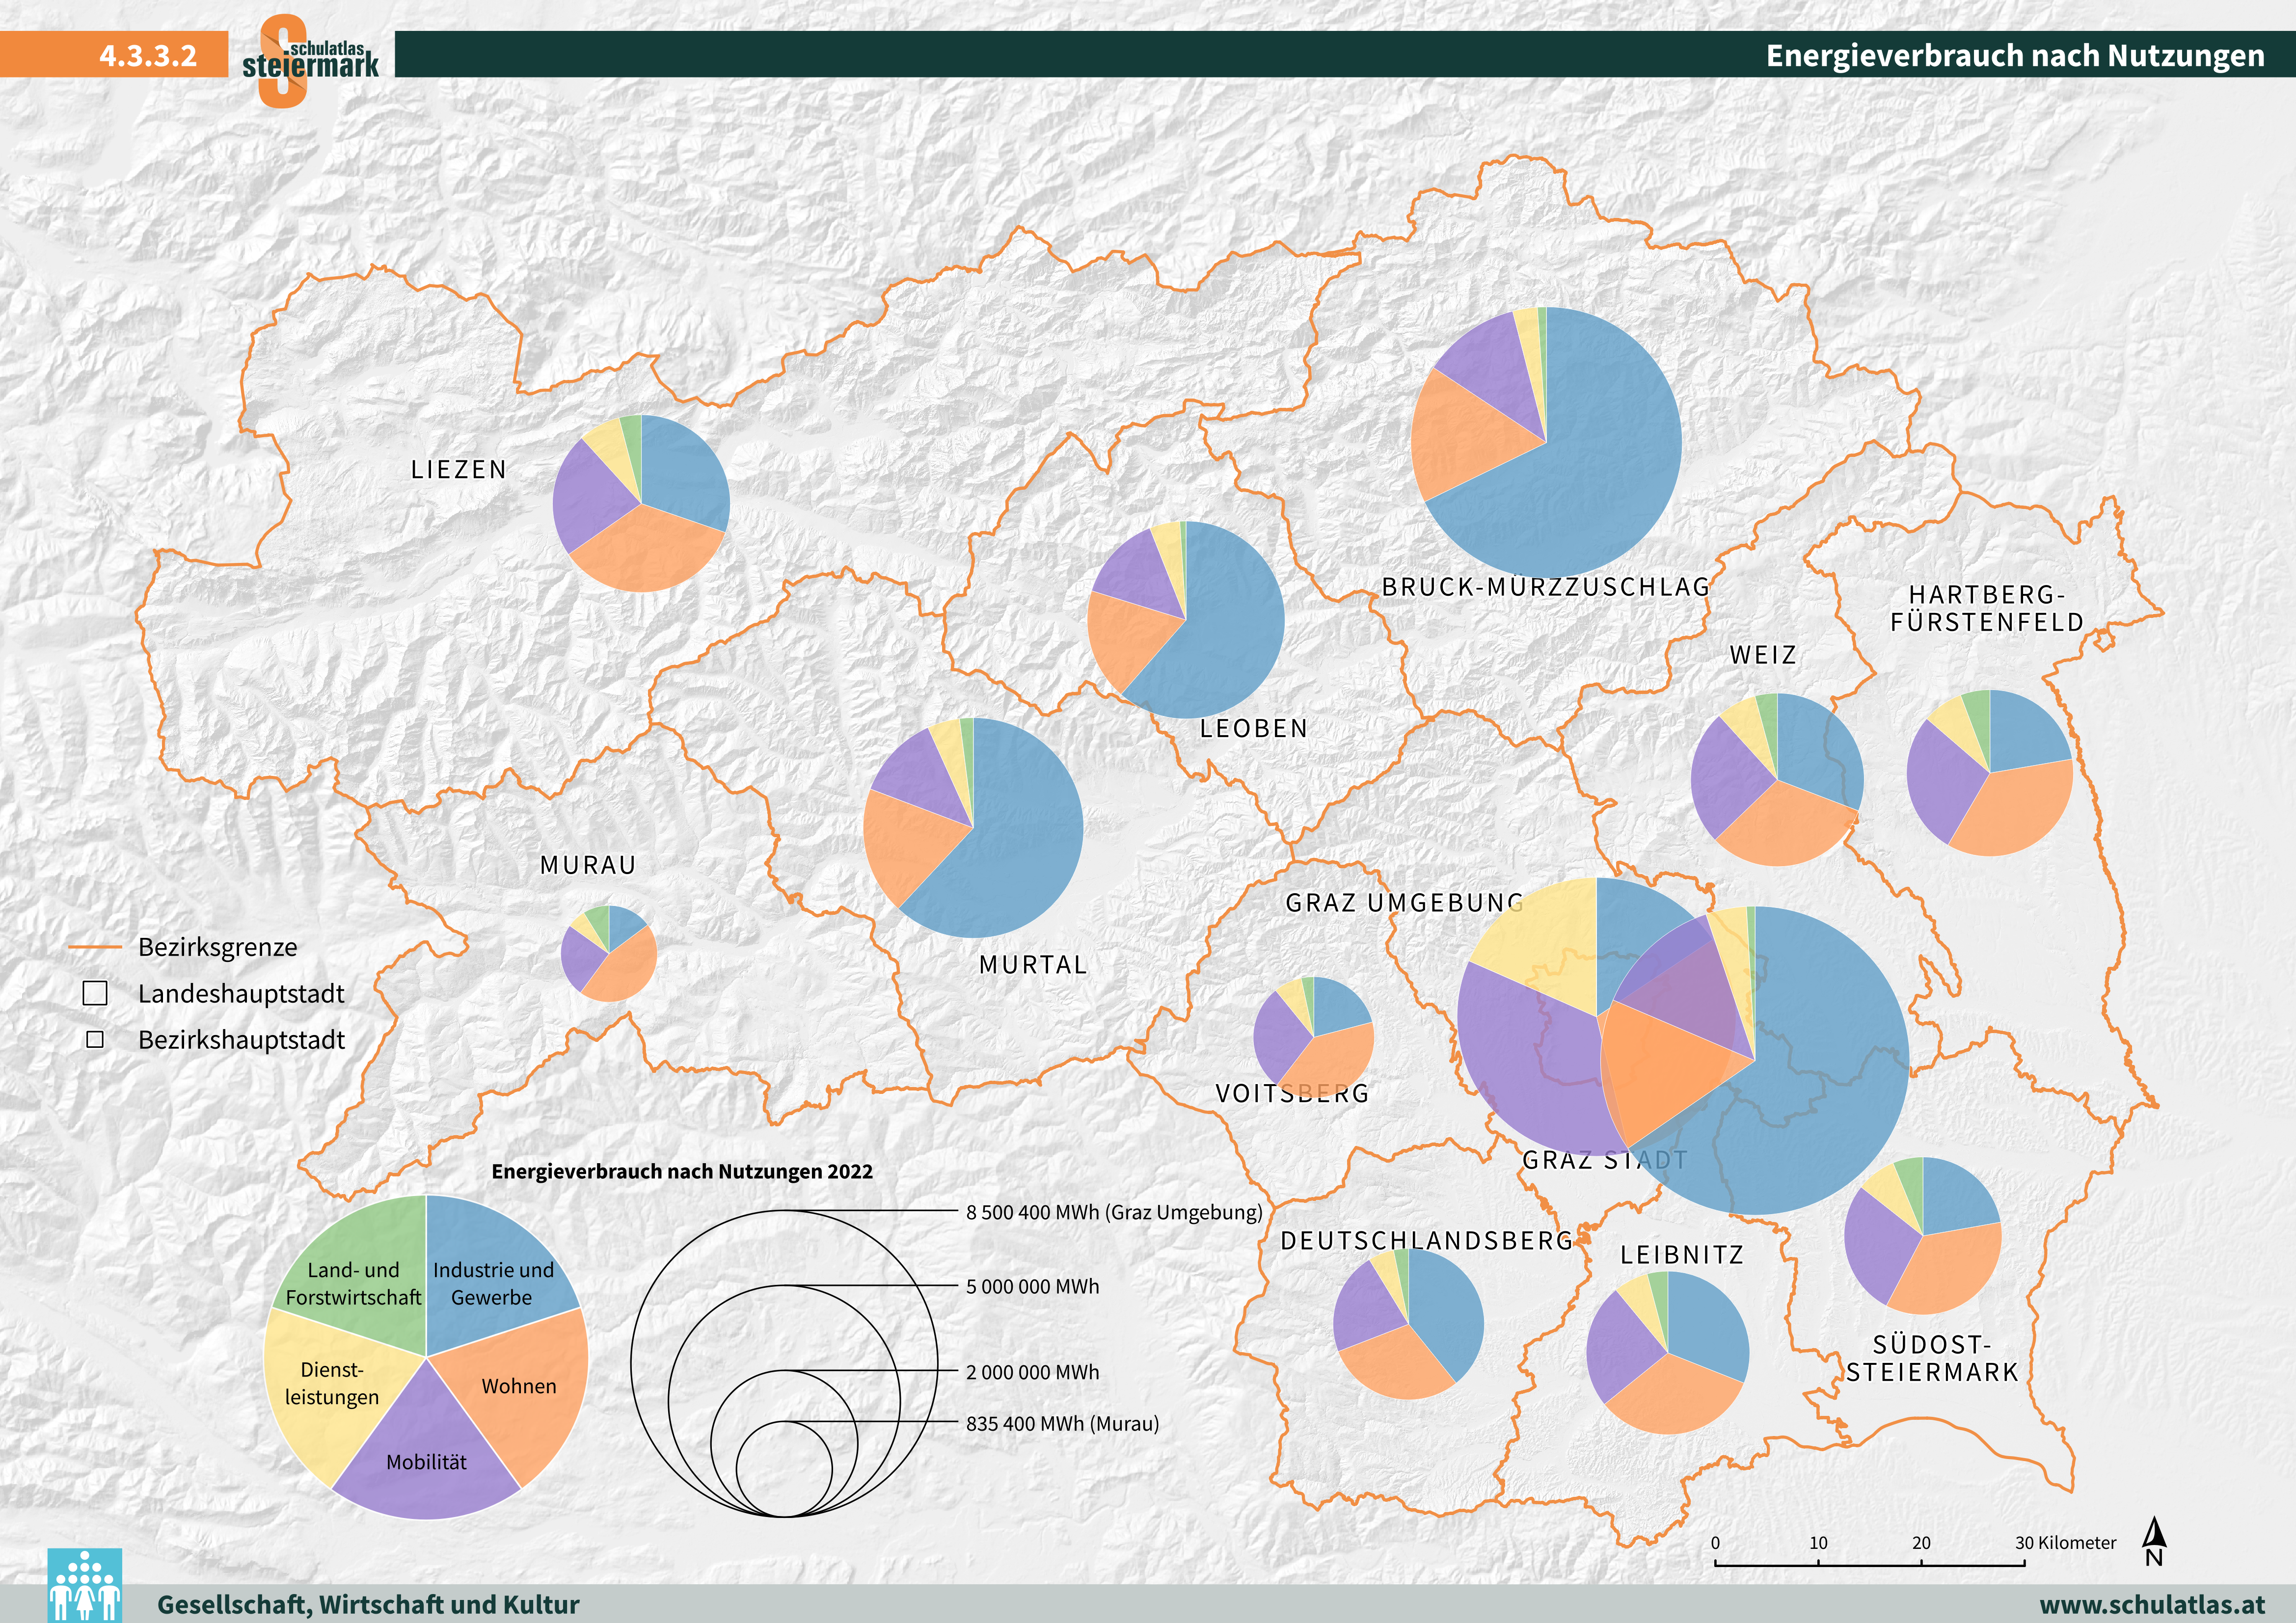Viewport: 2296px width, 1623px height.
Task: Click the HARTBERG-FÜRSTENFELD district label
Action: click(x=1986, y=608)
